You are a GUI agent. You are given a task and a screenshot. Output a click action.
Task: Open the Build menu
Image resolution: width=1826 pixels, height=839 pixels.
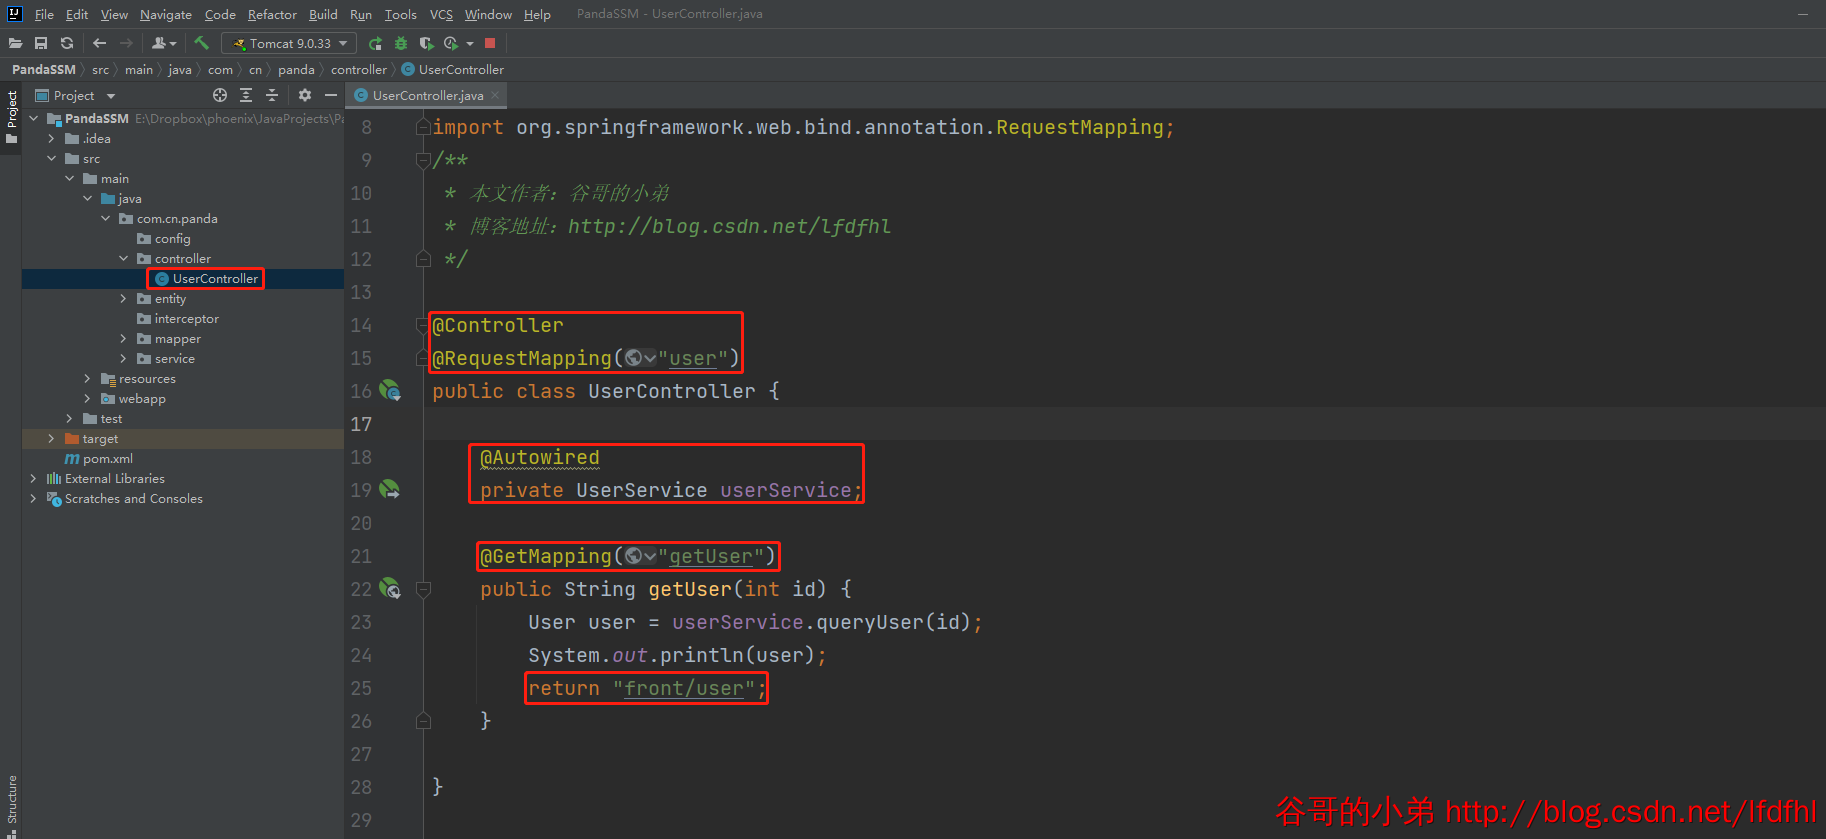[323, 14]
